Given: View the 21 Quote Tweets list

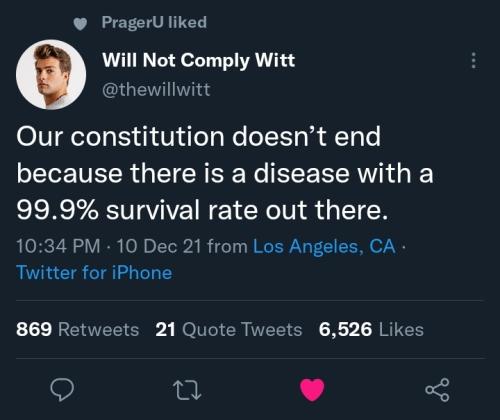Looking at the screenshot, I should tap(229, 329).
